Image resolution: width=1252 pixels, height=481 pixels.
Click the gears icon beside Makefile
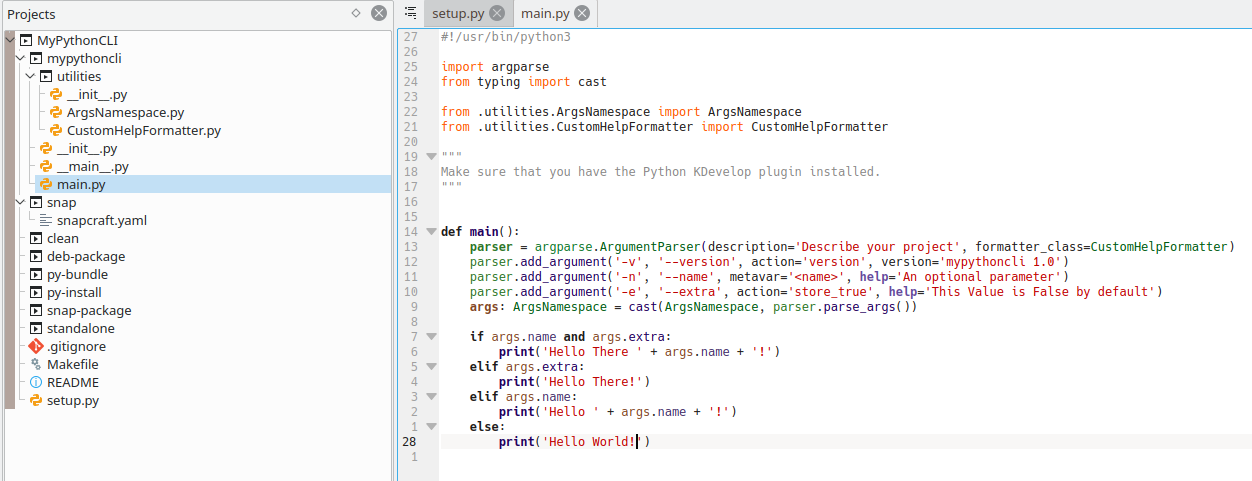click(x=36, y=365)
